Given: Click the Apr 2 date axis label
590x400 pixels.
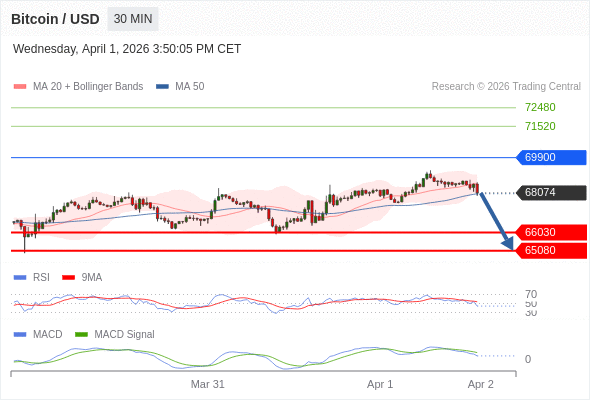Looking at the screenshot, I should [x=481, y=385].
